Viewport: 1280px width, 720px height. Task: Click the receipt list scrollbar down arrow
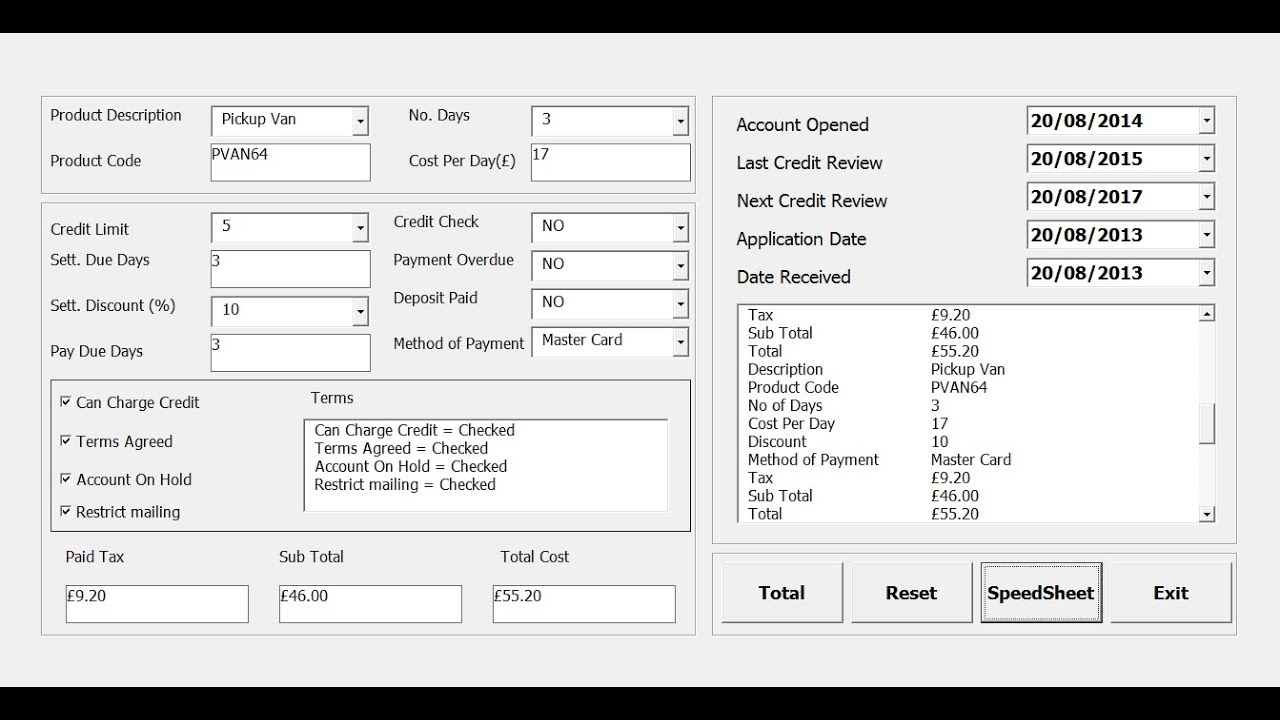coord(1207,514)
